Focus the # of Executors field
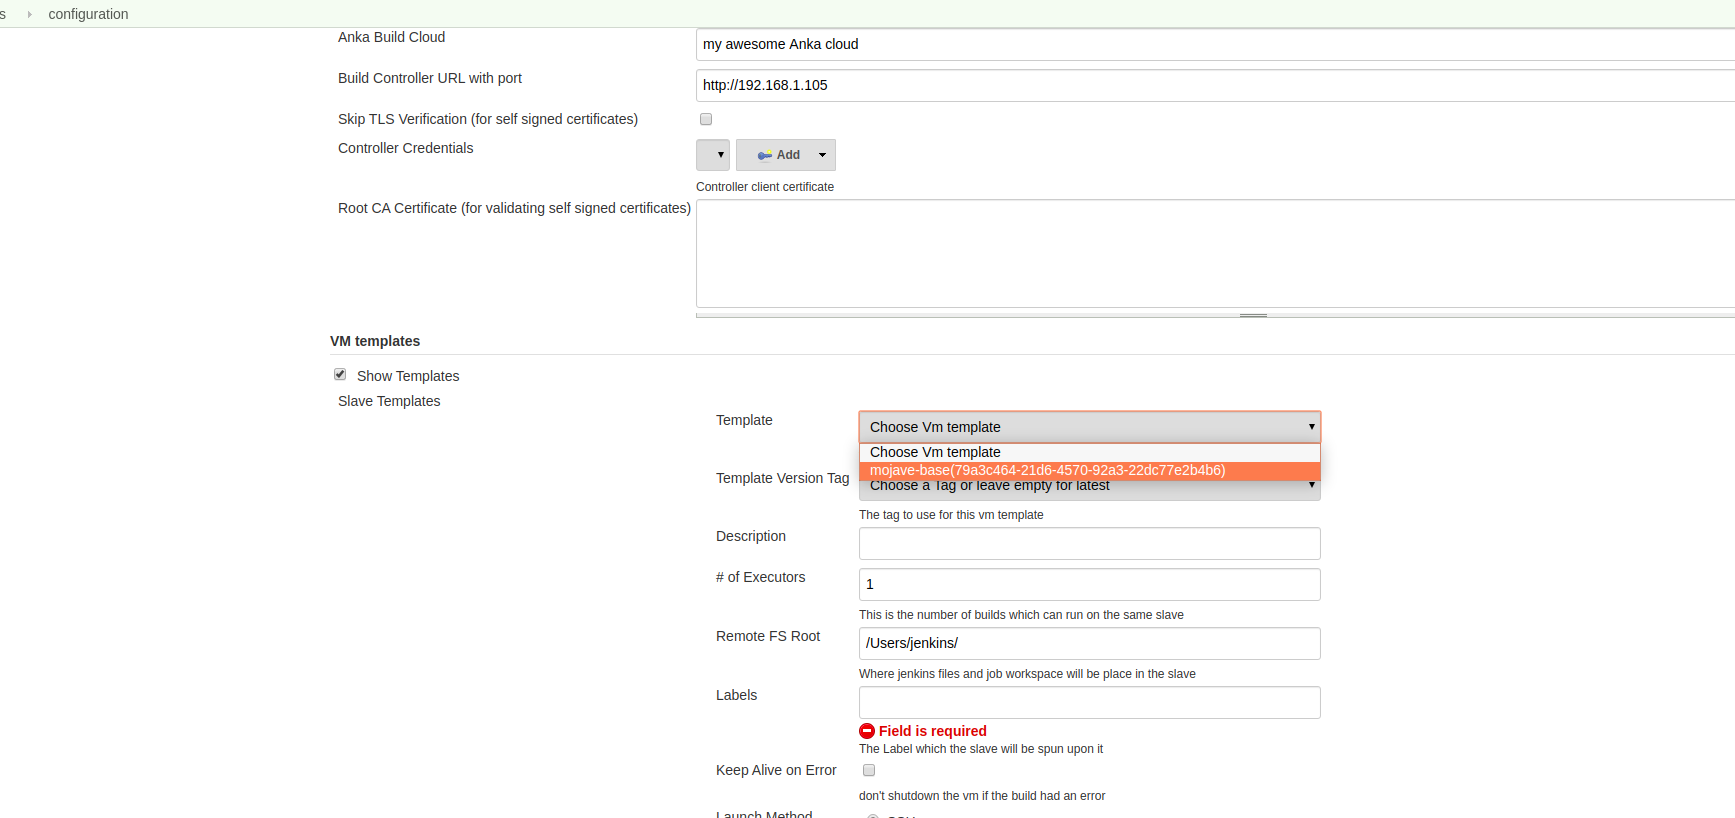The height and width of the screenshot is (818, 1735). pyautogui.click(x=1089, y=584)
